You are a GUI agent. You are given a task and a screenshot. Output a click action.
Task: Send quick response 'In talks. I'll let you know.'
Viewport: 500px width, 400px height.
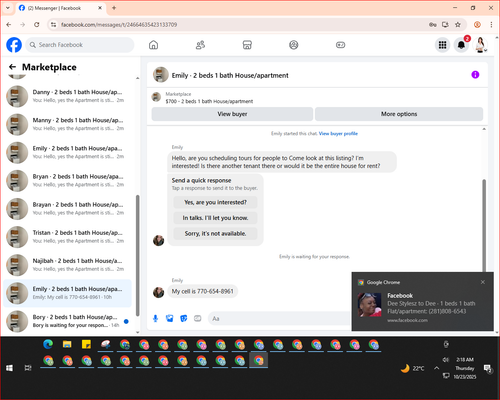click(215, 218)
